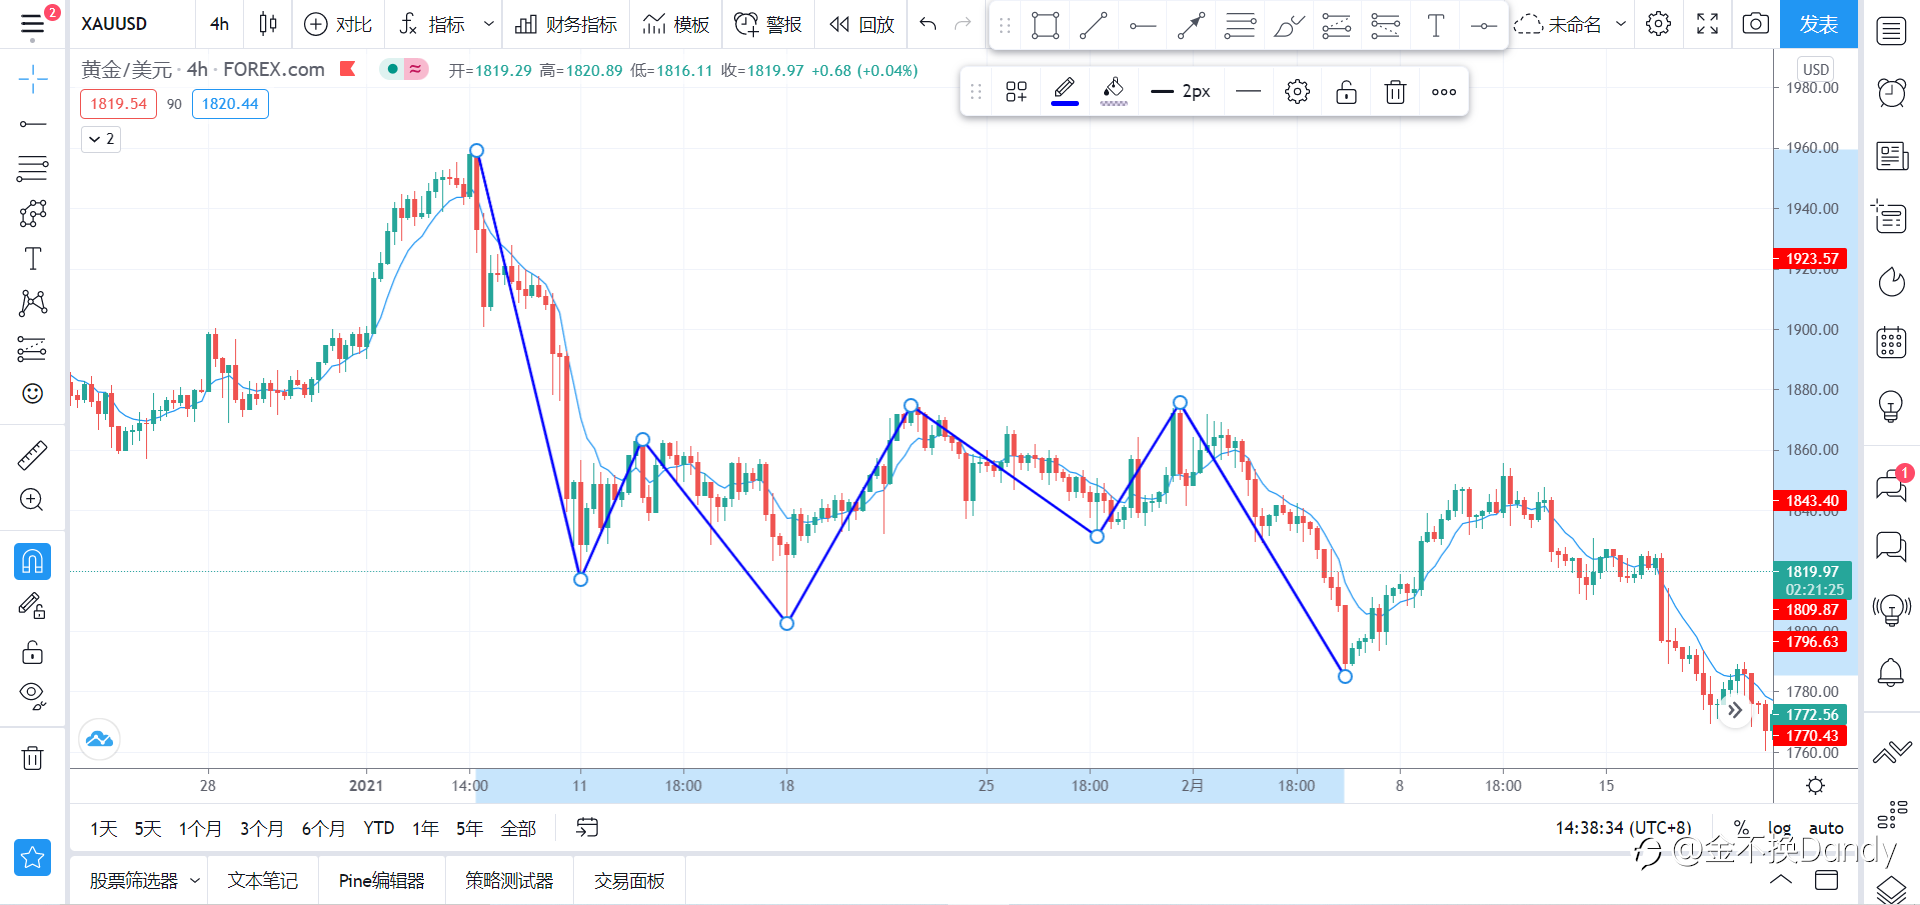Image resolution: width=1920 pixels, height=905 pixels.
Task: Open the 股票筛选器 tab
Action: tap(133, 881)
